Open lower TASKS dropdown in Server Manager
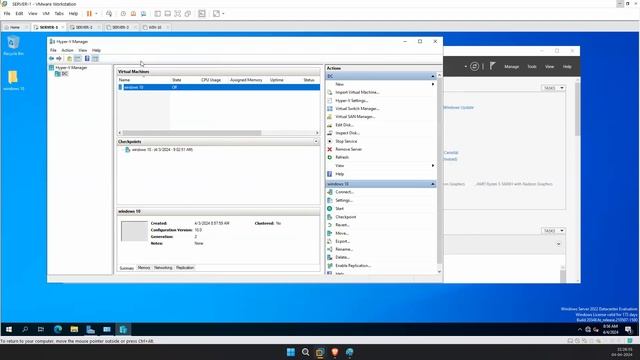This screenshot has height=360, width=640. [x=553, y=231]
